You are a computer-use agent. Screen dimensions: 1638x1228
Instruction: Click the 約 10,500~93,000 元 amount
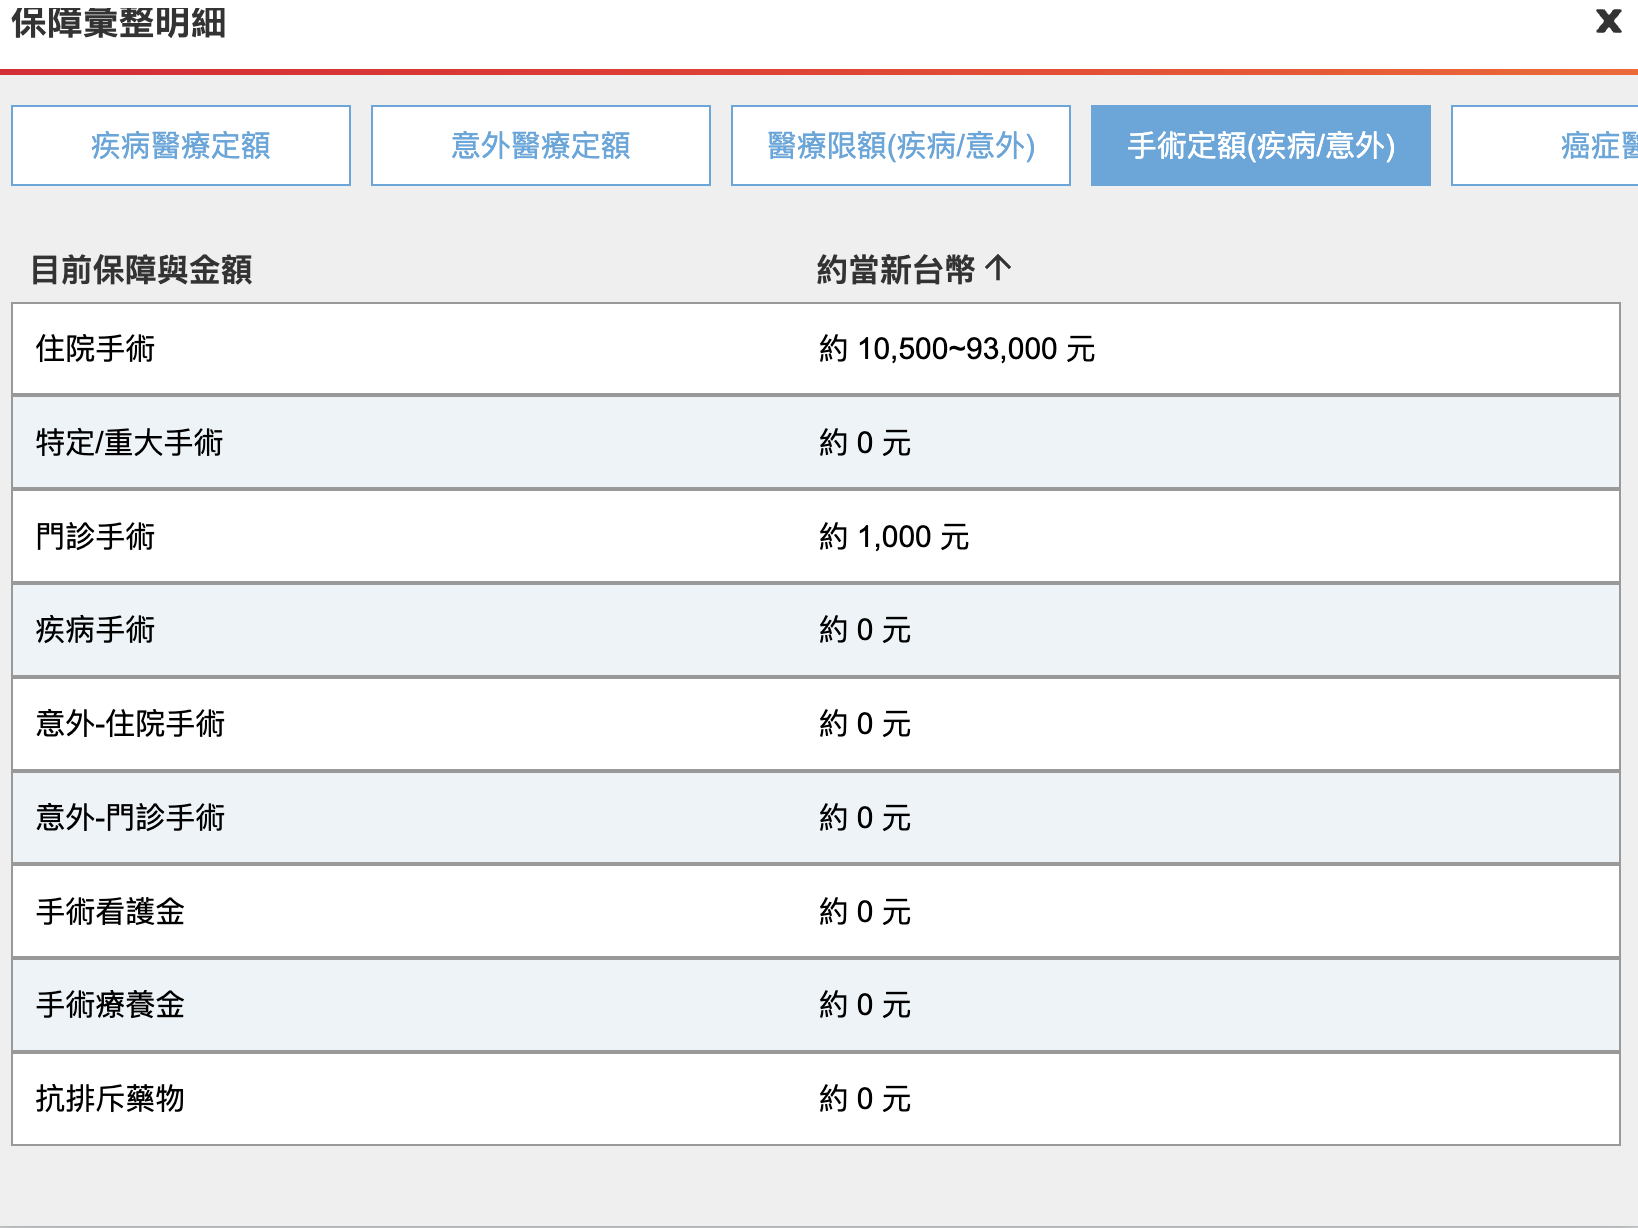pos(957,349)
